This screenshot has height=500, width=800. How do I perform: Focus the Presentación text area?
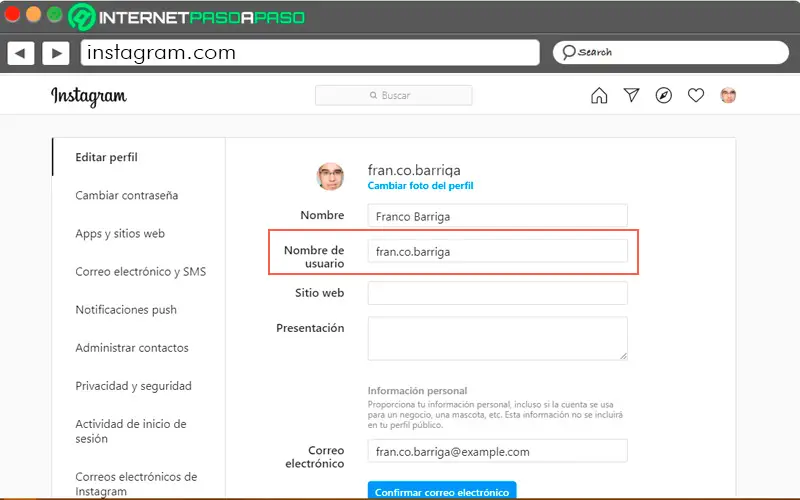pyautogui.click(x=497, y=338)
